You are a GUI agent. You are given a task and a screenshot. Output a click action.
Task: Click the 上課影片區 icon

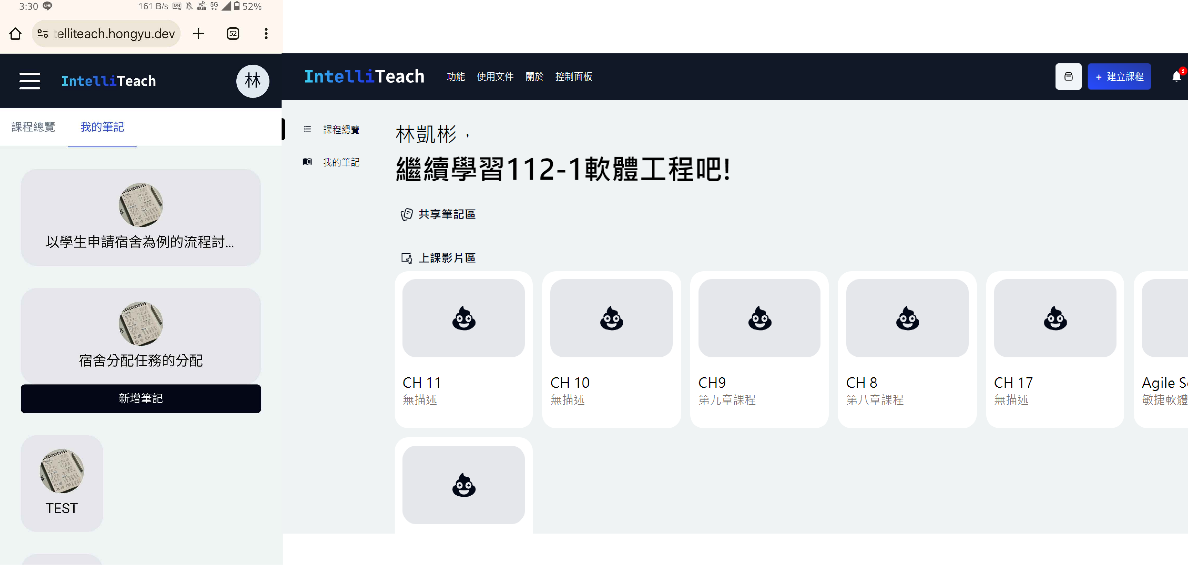407,258
